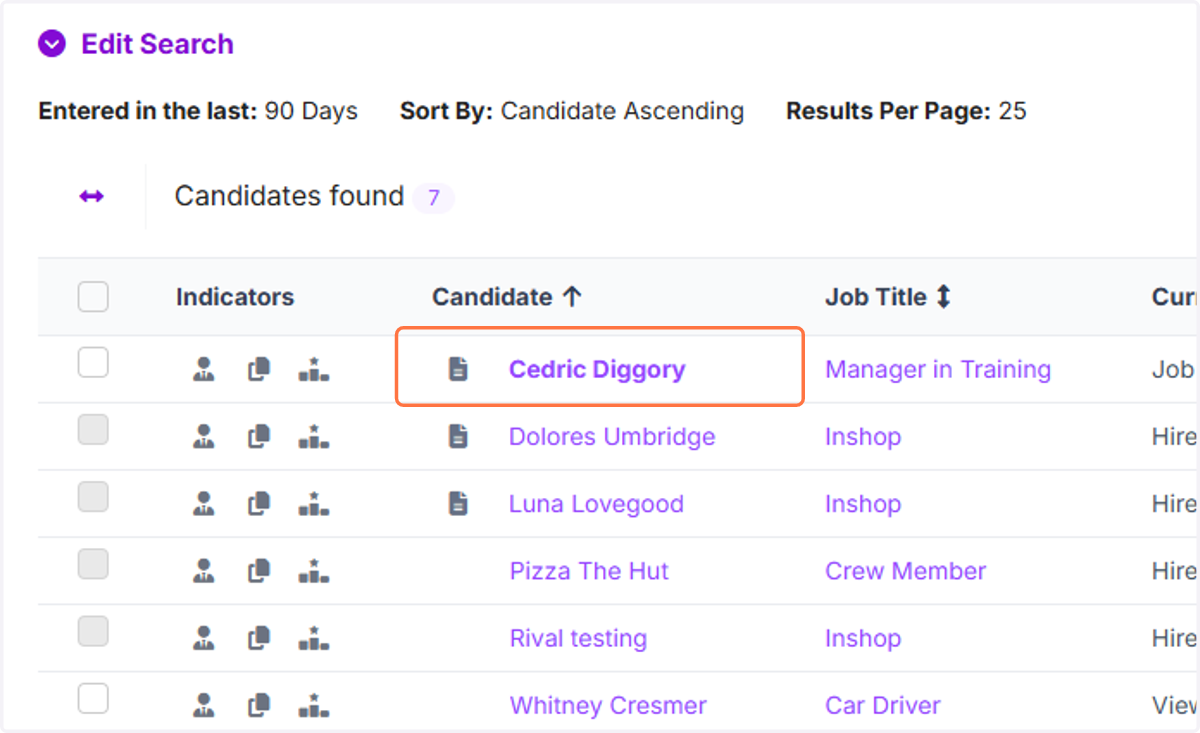Open Car Driver job title link
This screenshot has height=733, width=1200.
coord(883,705)
